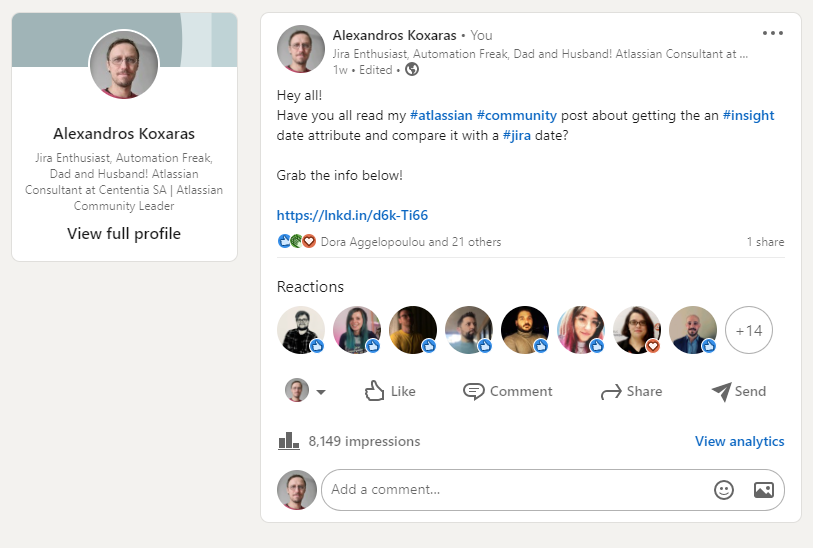This screenshot has height=548, width=813.
Task: Click the large profile photo in sidebar card
Action: coord(124,64)
